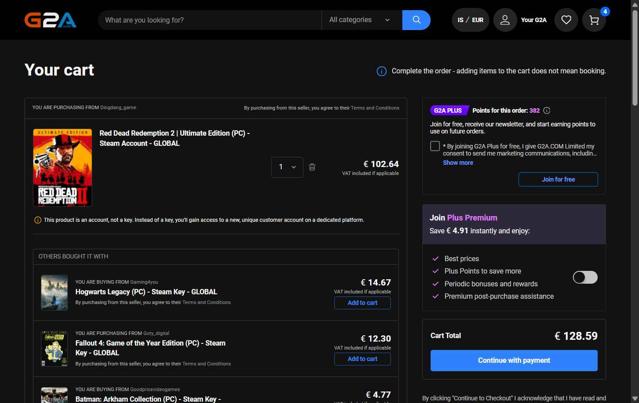The image size is (639, 403).
Task: Click the Premium post-purchase assistance line
Action: tap(499, 296)
